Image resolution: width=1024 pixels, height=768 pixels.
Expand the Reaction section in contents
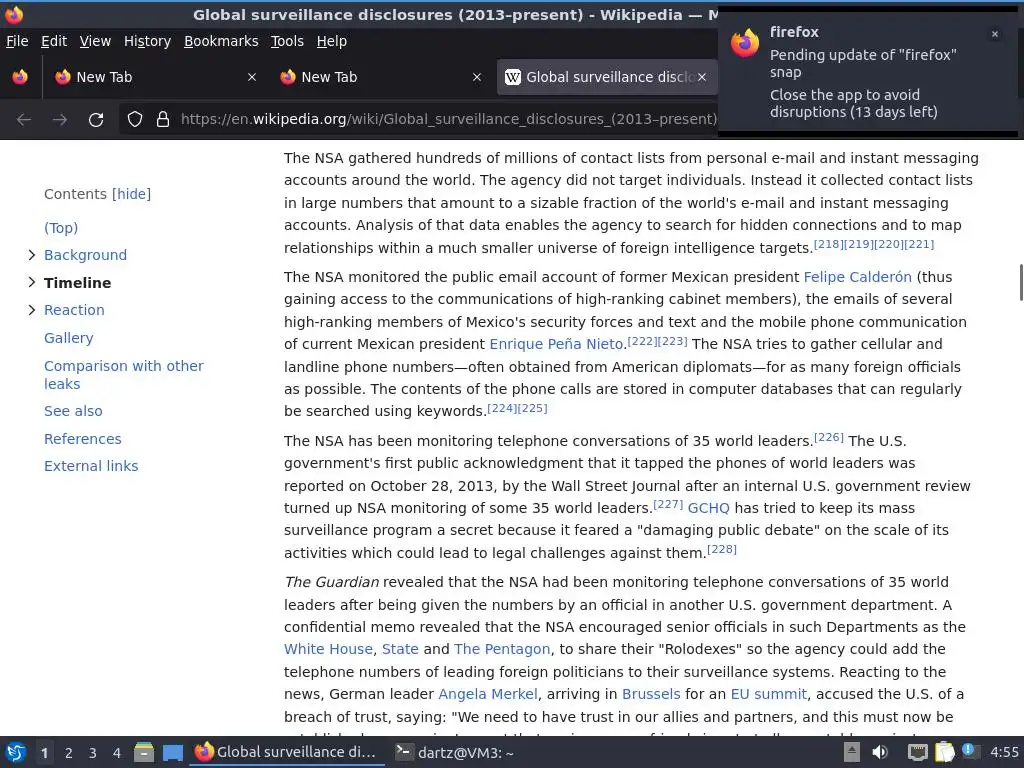click(x=31, y=310)
